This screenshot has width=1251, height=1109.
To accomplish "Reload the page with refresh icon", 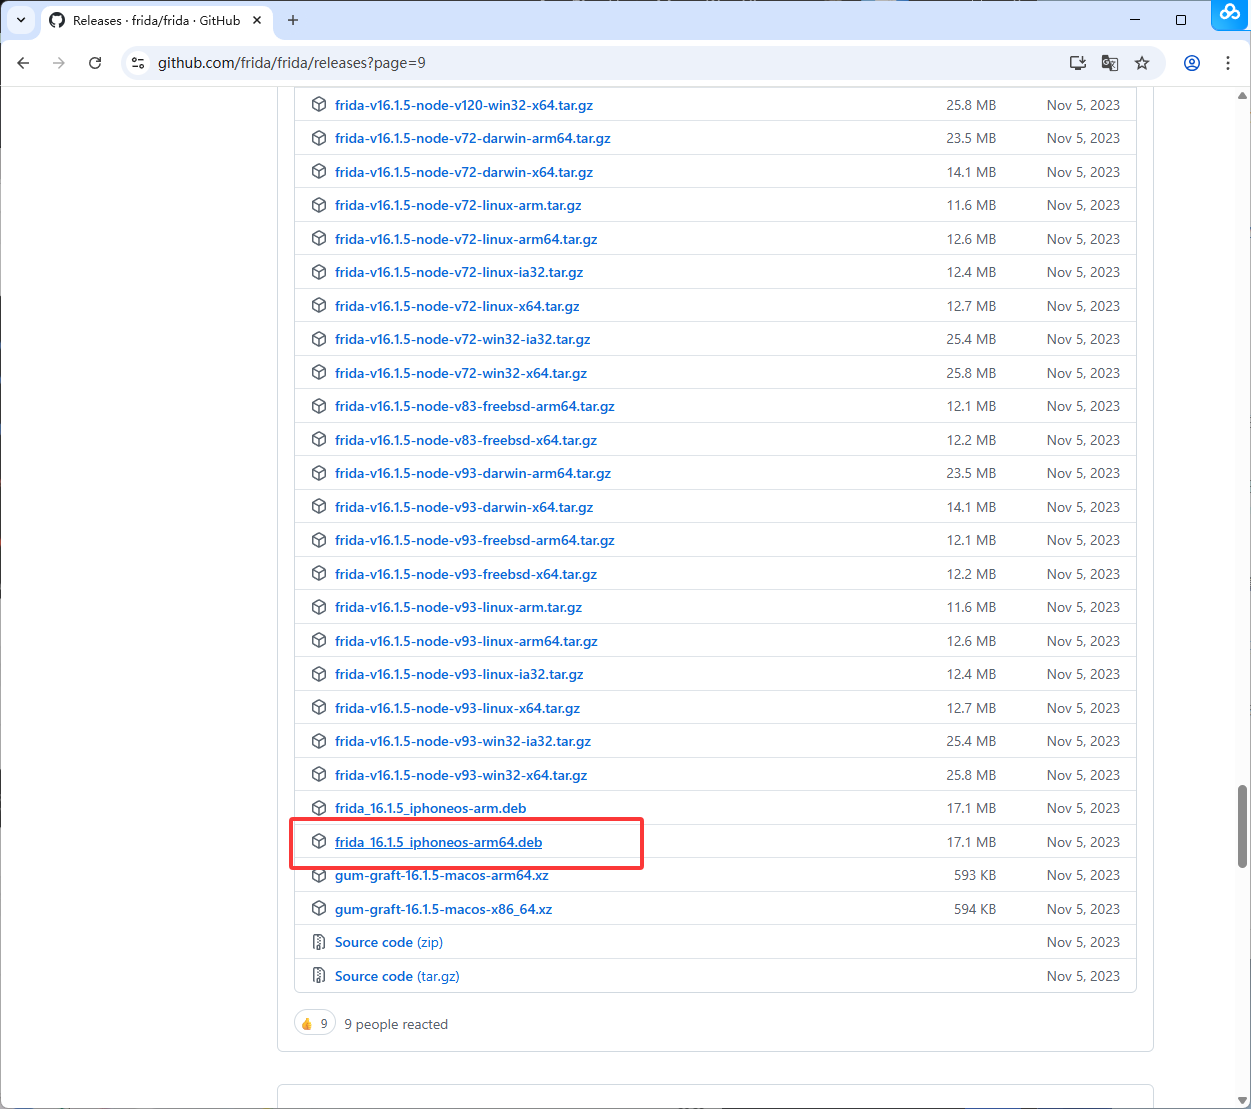I will click(x=95, y=63).
